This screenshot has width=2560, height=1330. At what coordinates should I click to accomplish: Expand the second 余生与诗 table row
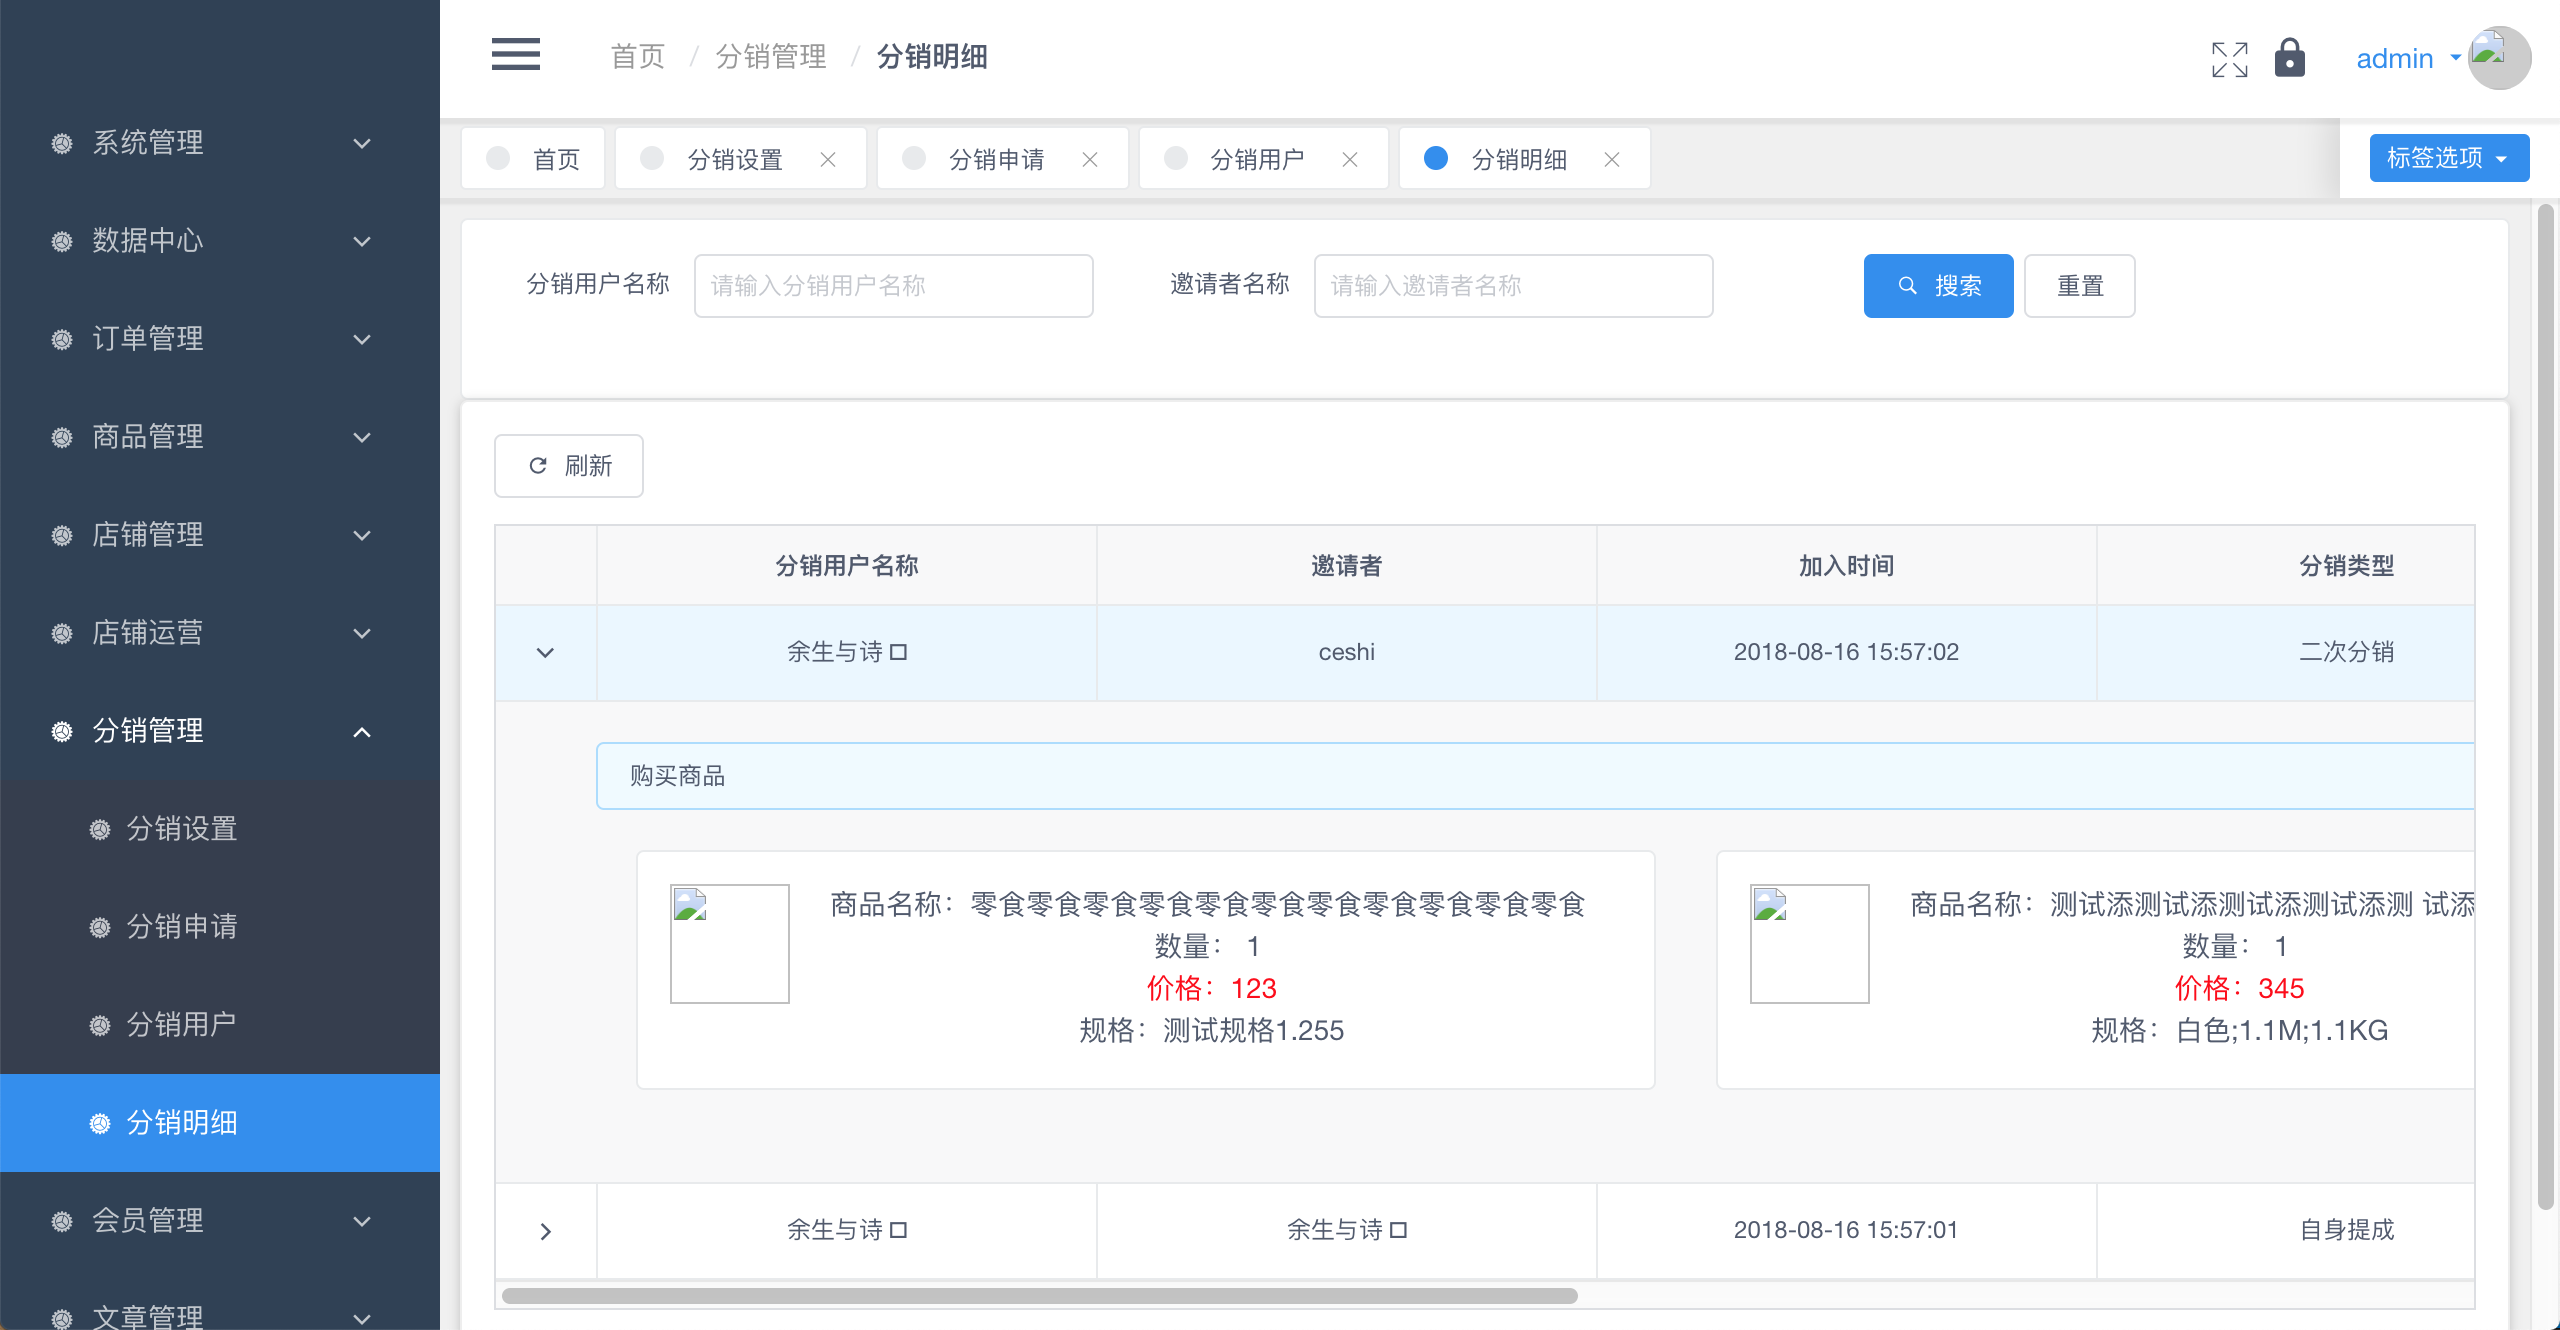tap(545, 1231)
